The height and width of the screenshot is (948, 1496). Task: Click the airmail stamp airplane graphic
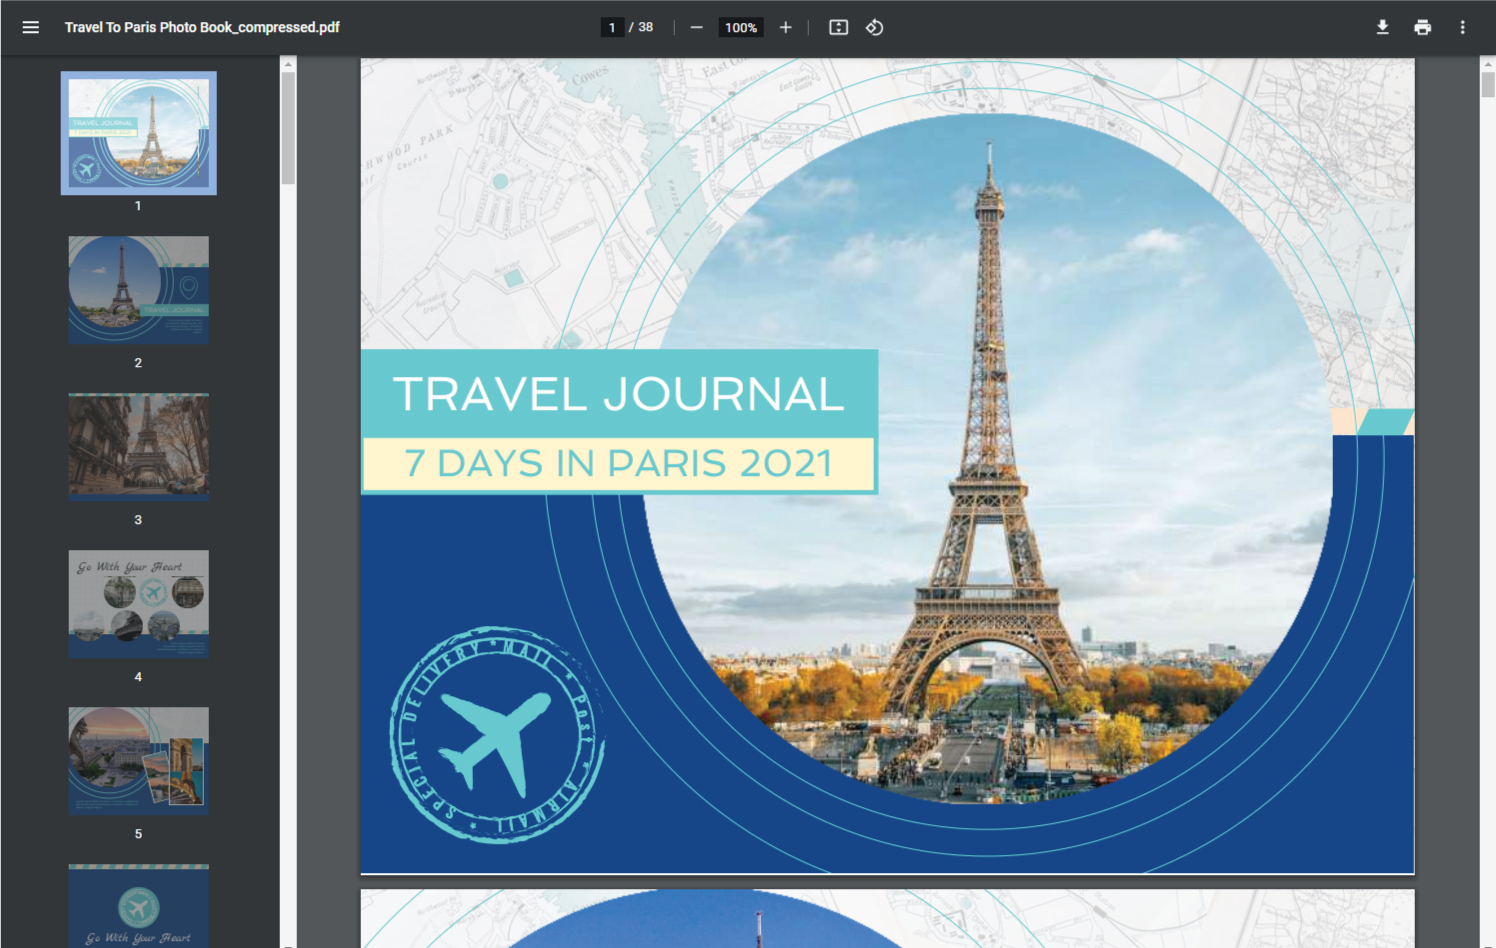click(x=496, y=735)
